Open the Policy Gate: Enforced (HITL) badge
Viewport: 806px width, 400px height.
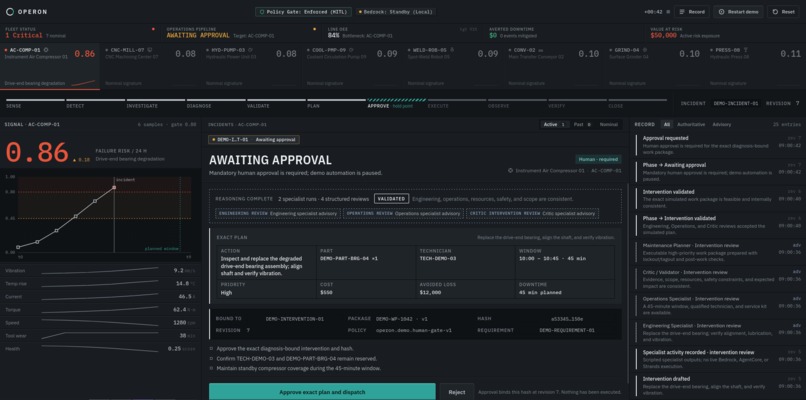(x=303, y=12)
